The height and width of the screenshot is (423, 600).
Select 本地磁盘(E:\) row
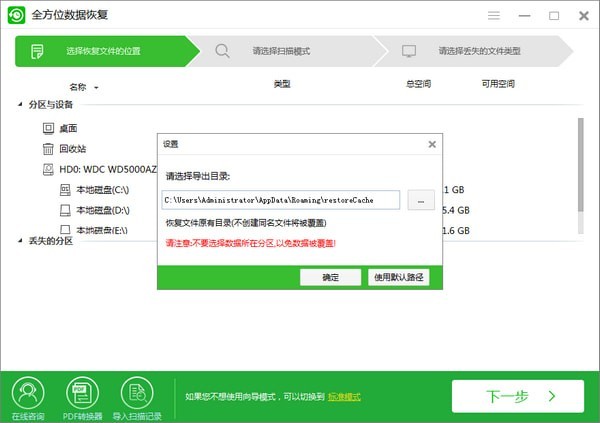click(94, 230)
